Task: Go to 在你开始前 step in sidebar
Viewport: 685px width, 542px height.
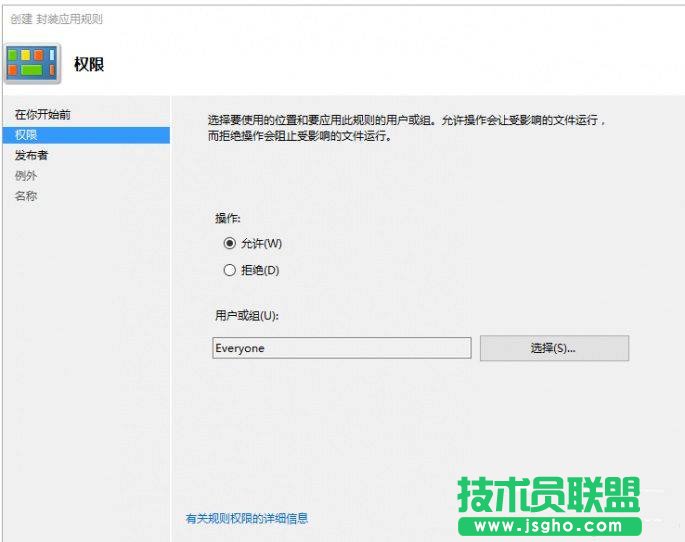Action: click(42, 115)
